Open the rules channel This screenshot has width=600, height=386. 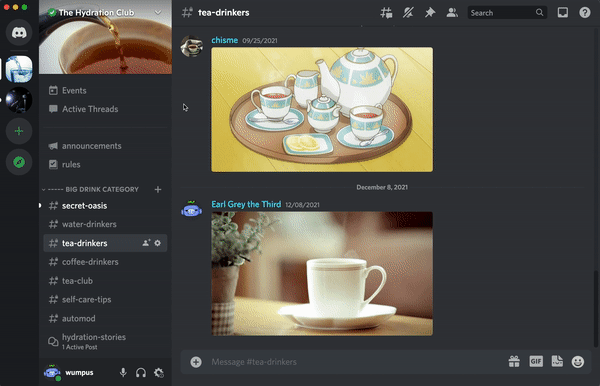coord(105,164)
